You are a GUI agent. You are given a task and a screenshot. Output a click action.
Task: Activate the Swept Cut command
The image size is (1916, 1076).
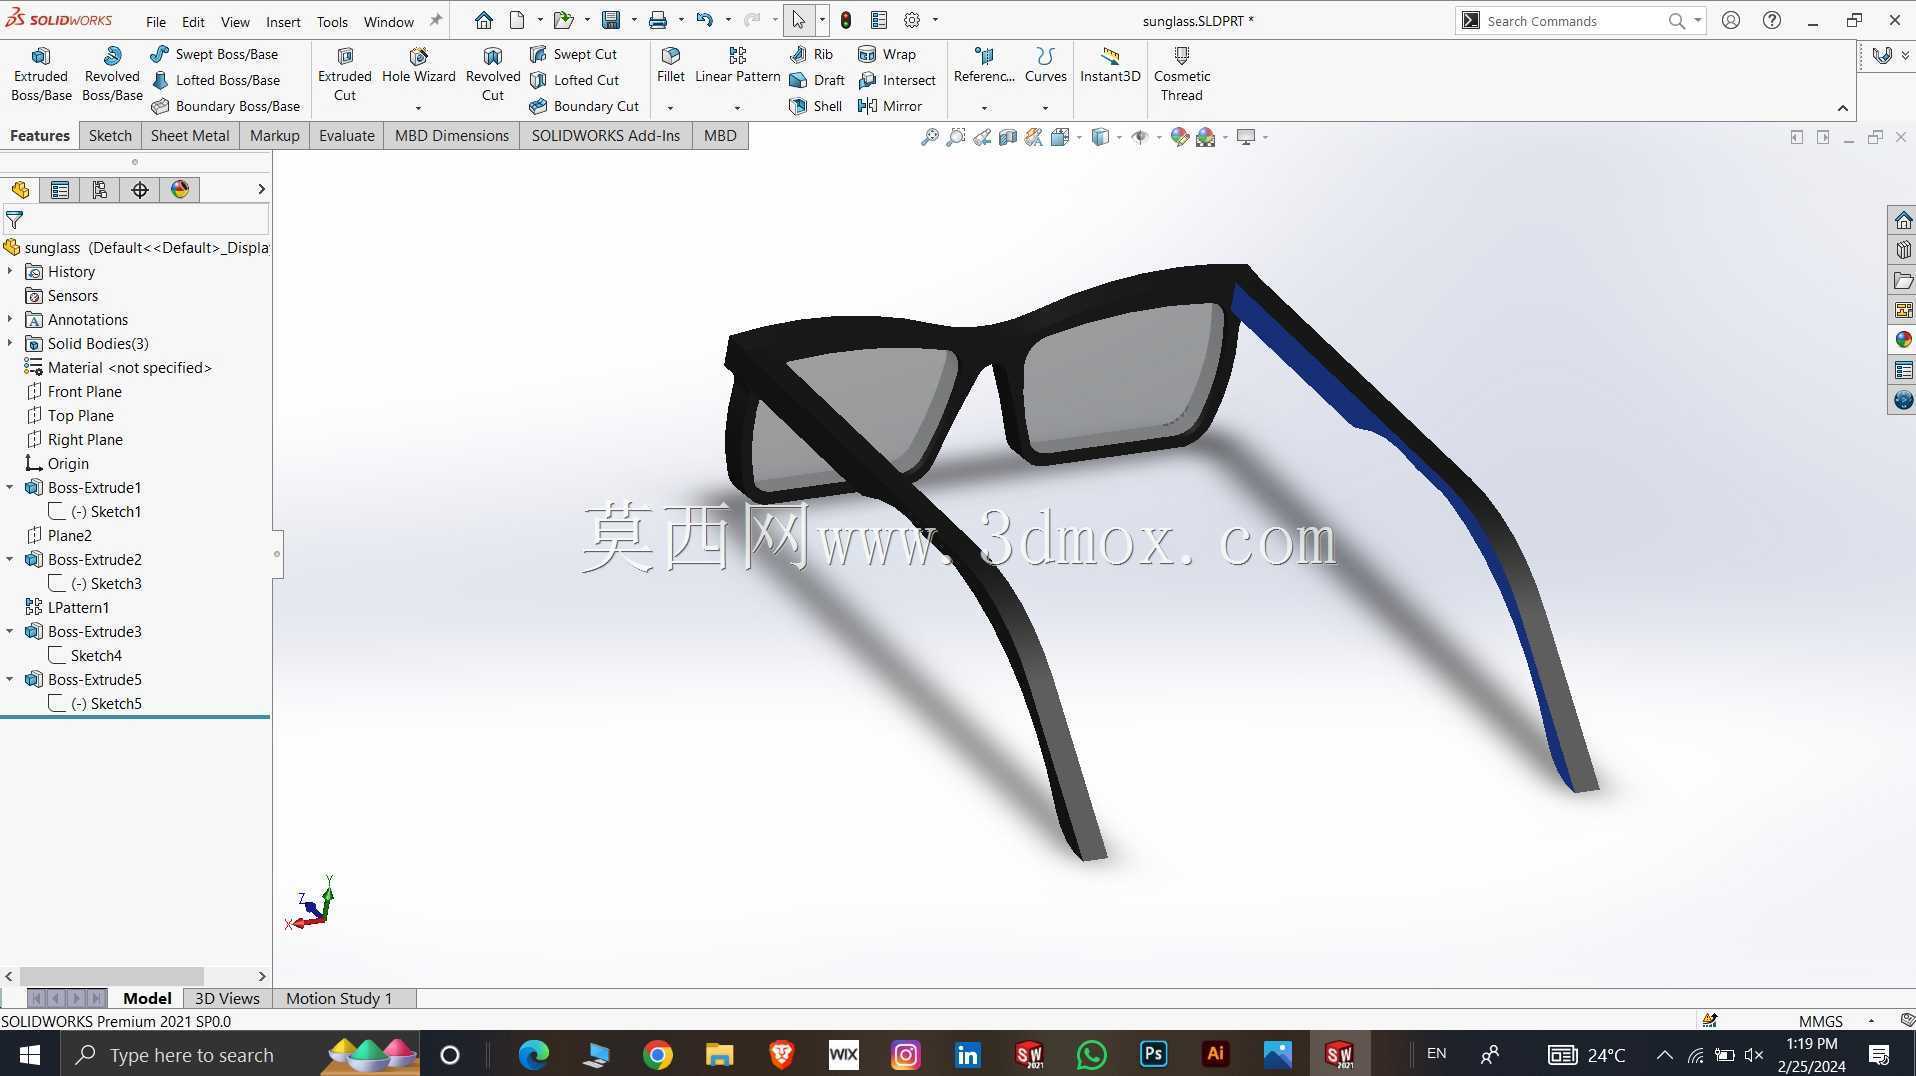tap(573, 54)
